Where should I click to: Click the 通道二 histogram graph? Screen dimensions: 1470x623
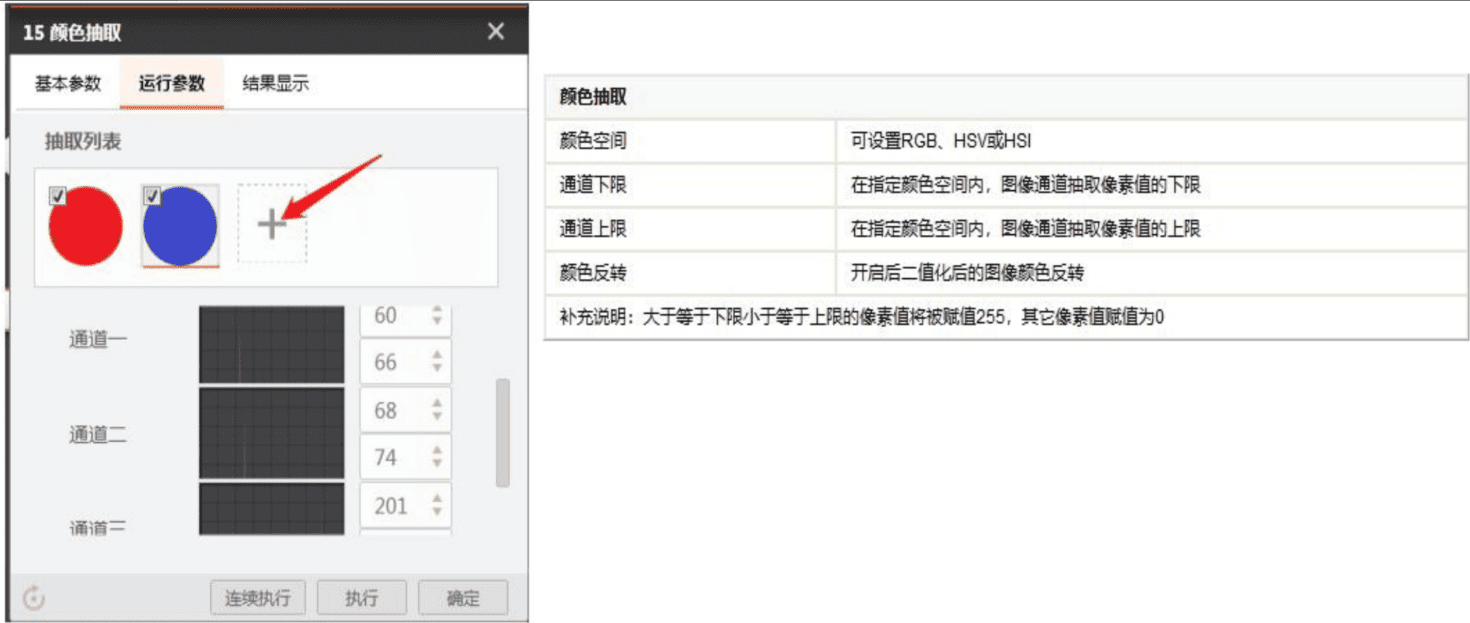point(271,433)
